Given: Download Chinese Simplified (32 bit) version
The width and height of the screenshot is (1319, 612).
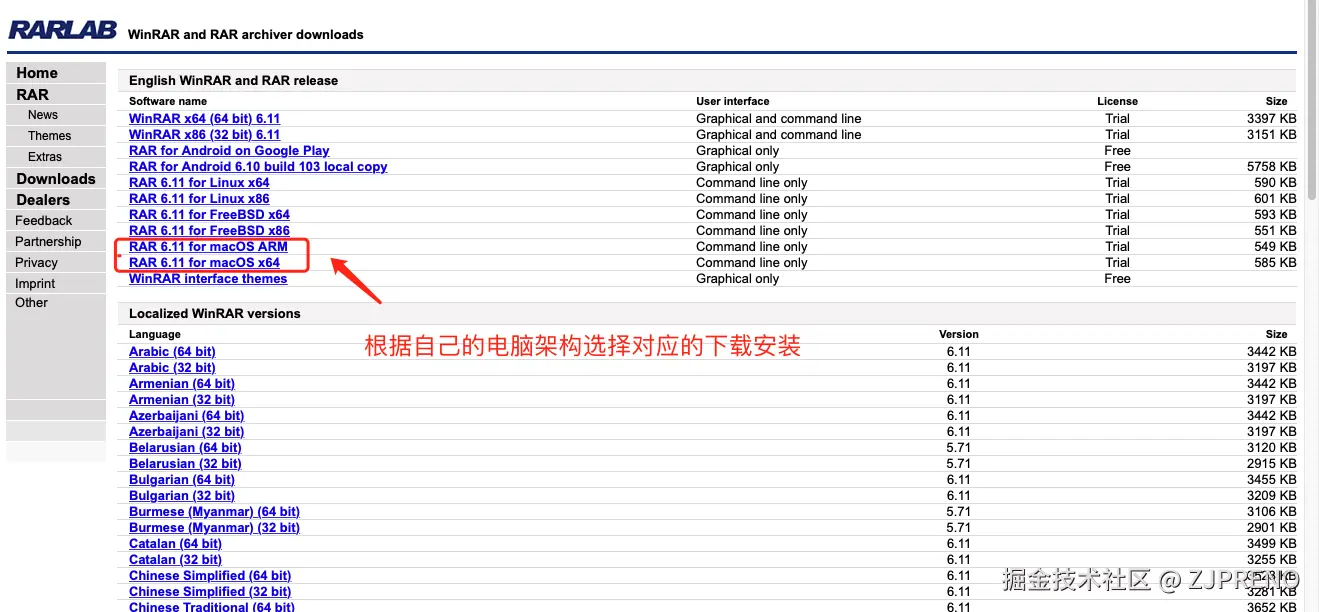Looking at the screenshot, I should pos(210,592).
